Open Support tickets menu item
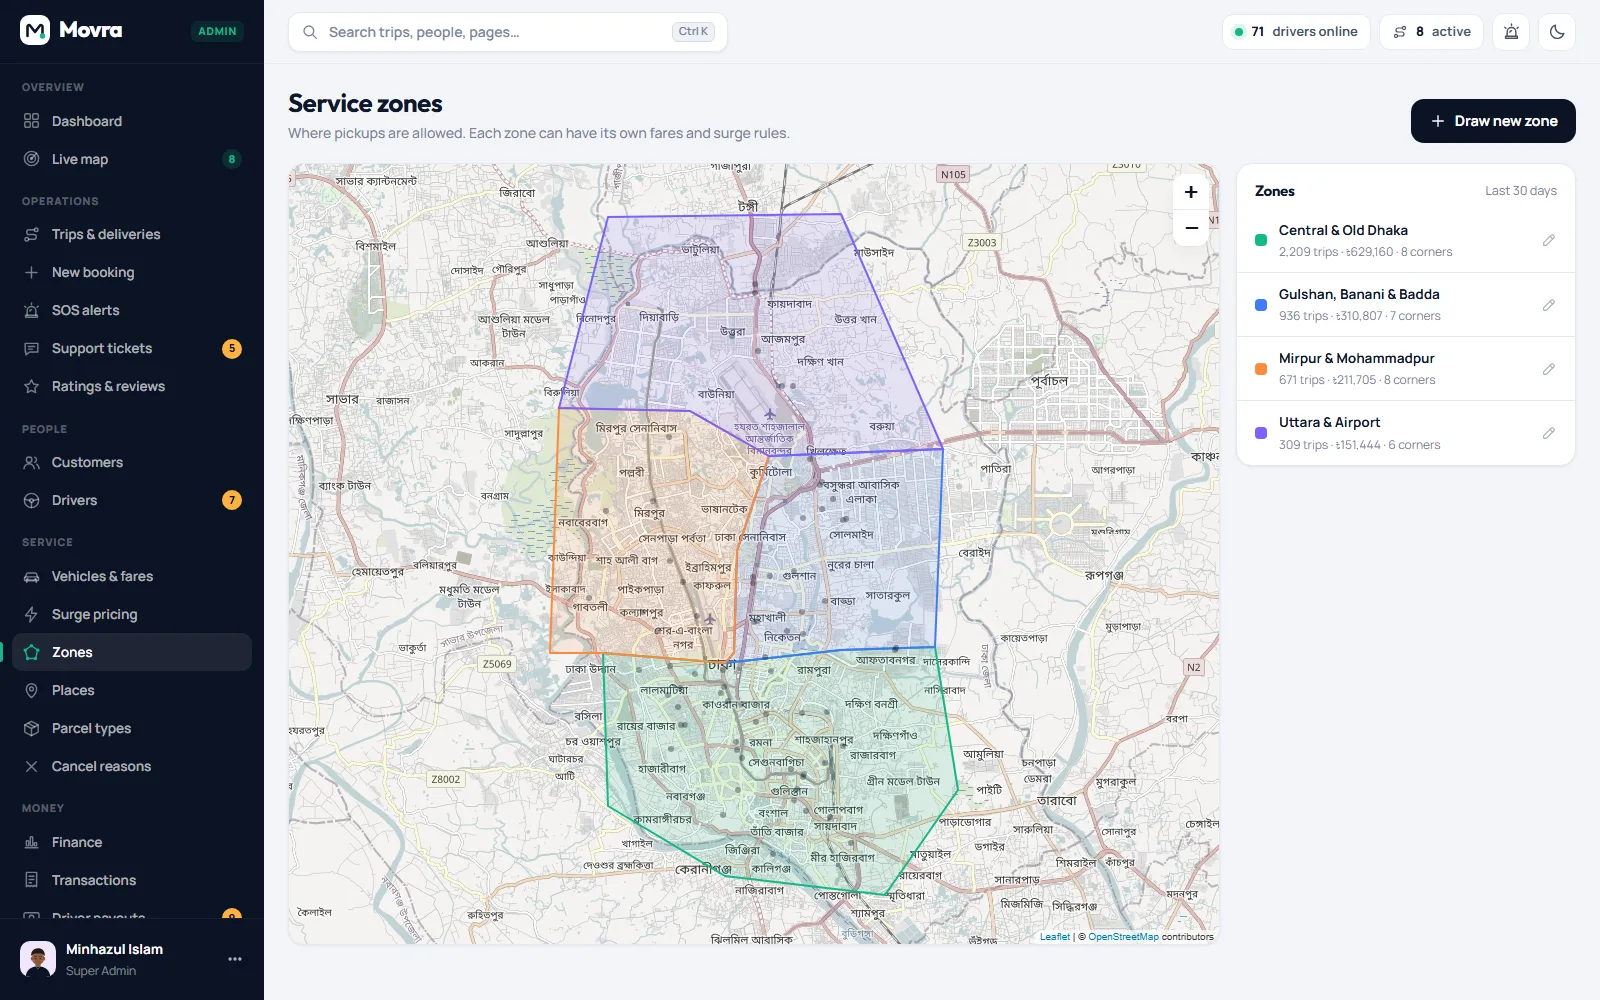The width and height of the screenshot is (1600, 1000). click(x=132, y=348)
